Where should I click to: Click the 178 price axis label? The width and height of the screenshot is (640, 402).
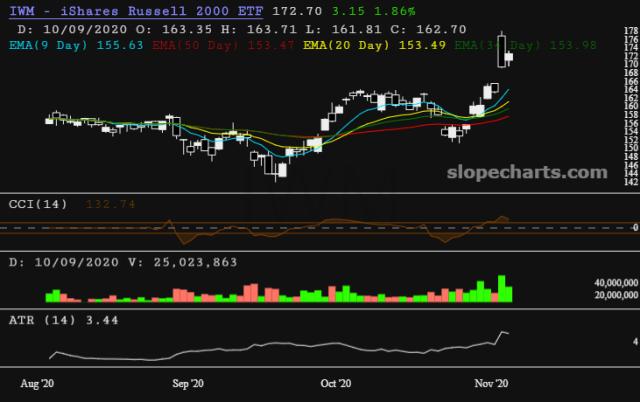coord(630,32)
